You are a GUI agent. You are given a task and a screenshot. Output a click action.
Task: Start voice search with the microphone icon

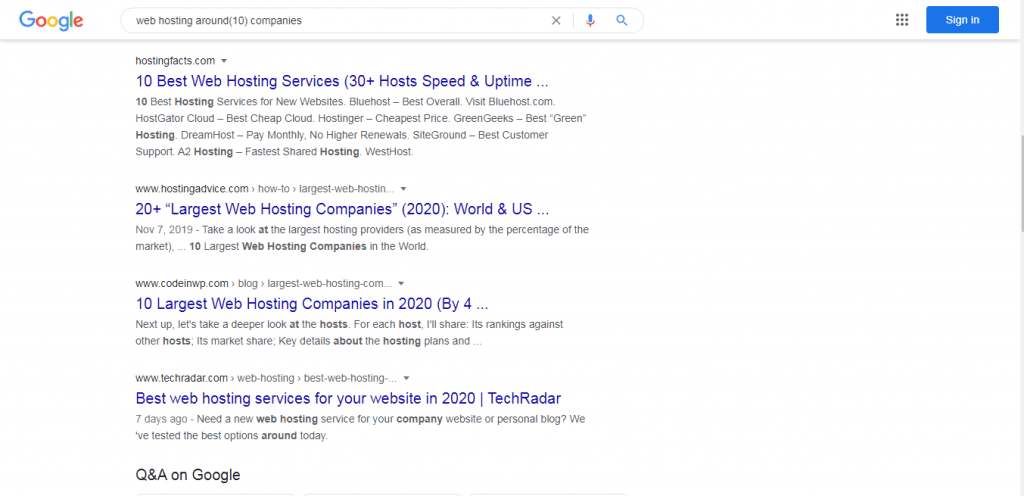(x=590, y=20)
